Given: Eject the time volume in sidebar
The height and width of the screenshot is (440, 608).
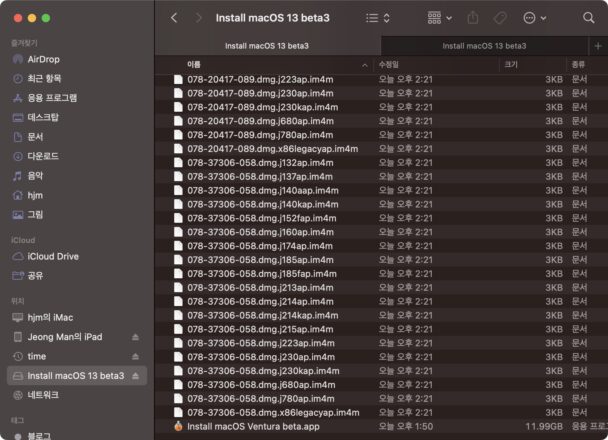Looking at the screenshot, I should (136, 356).
